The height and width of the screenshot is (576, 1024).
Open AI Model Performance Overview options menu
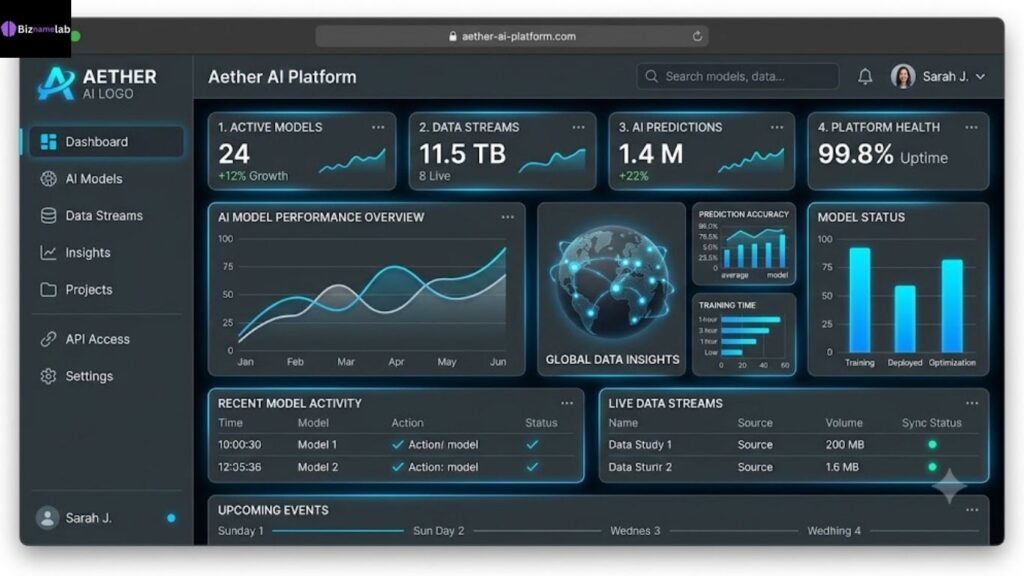point(508,217)
